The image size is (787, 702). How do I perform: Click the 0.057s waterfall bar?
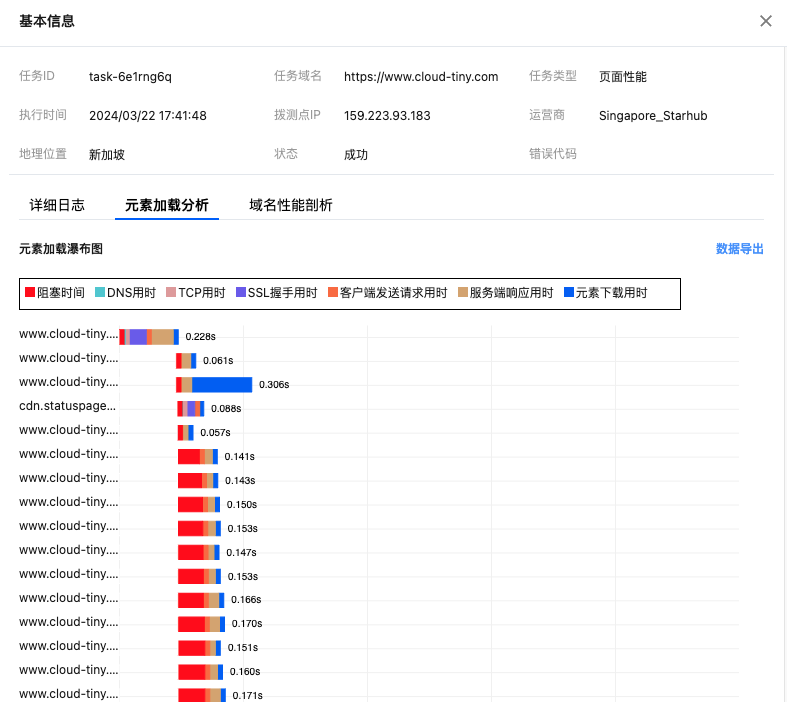(x=186, y=433)
